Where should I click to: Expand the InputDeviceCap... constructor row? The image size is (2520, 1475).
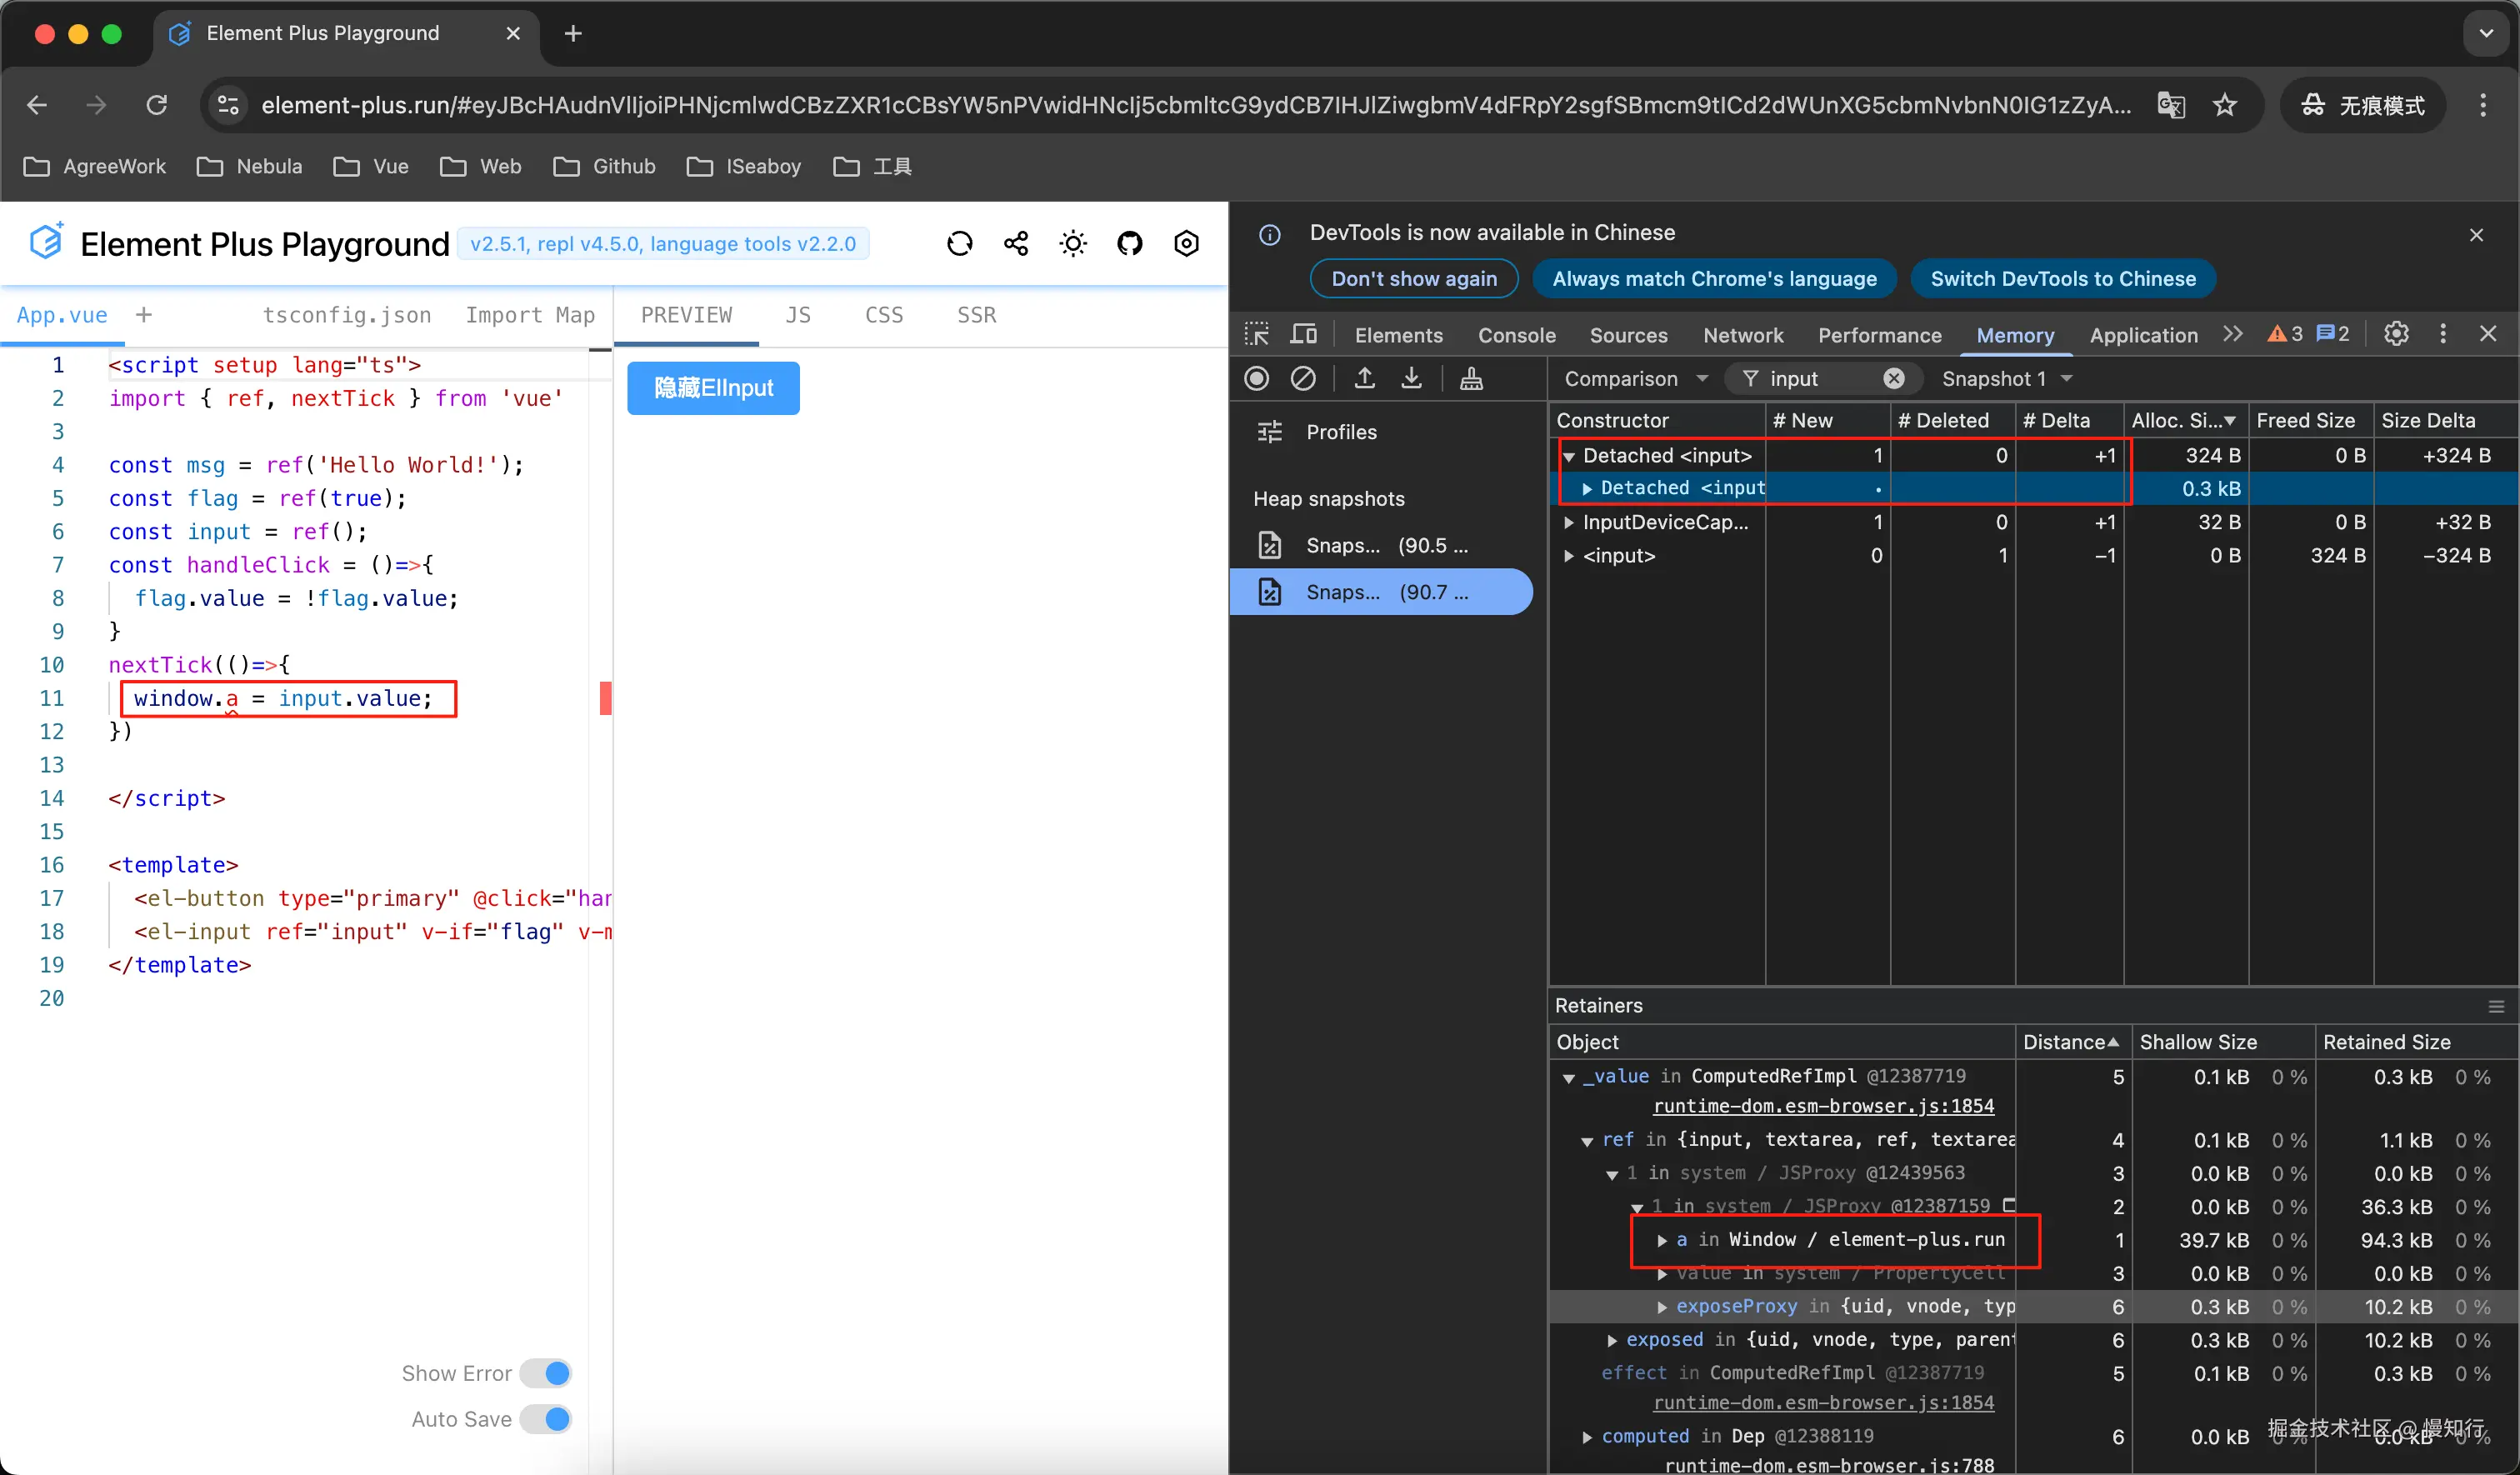1569,522
